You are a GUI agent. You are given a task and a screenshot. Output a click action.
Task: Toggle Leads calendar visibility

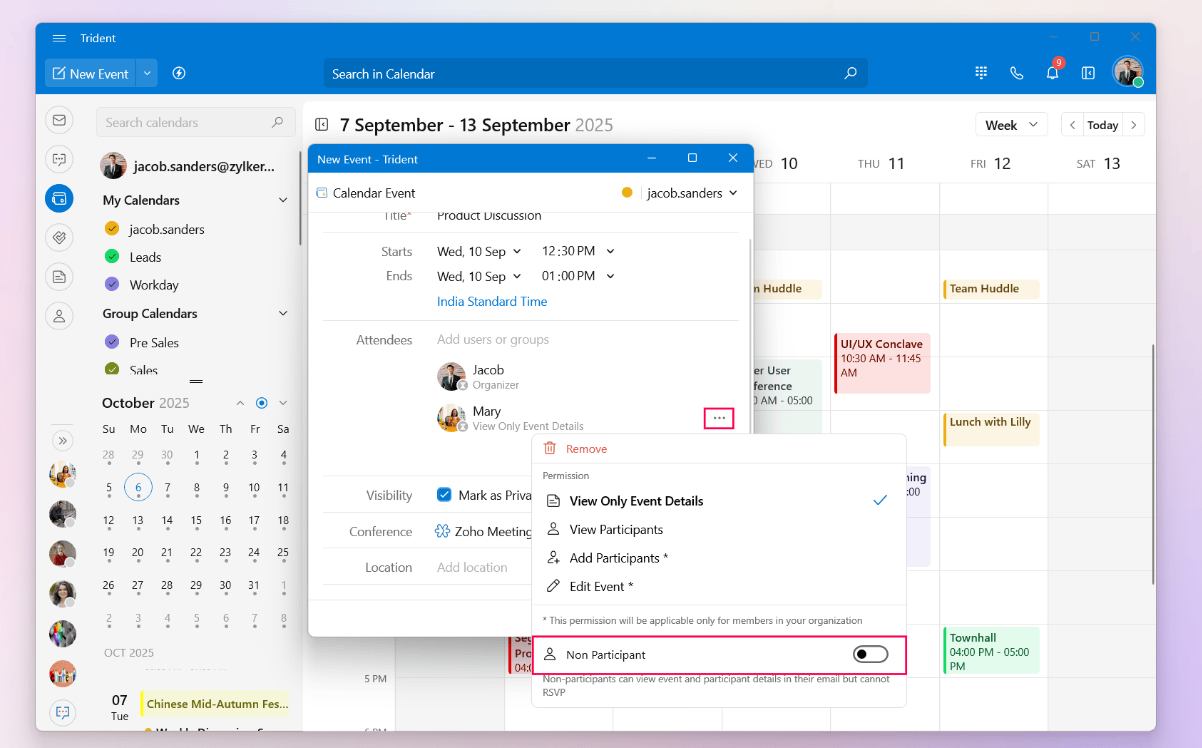point(112,257)
